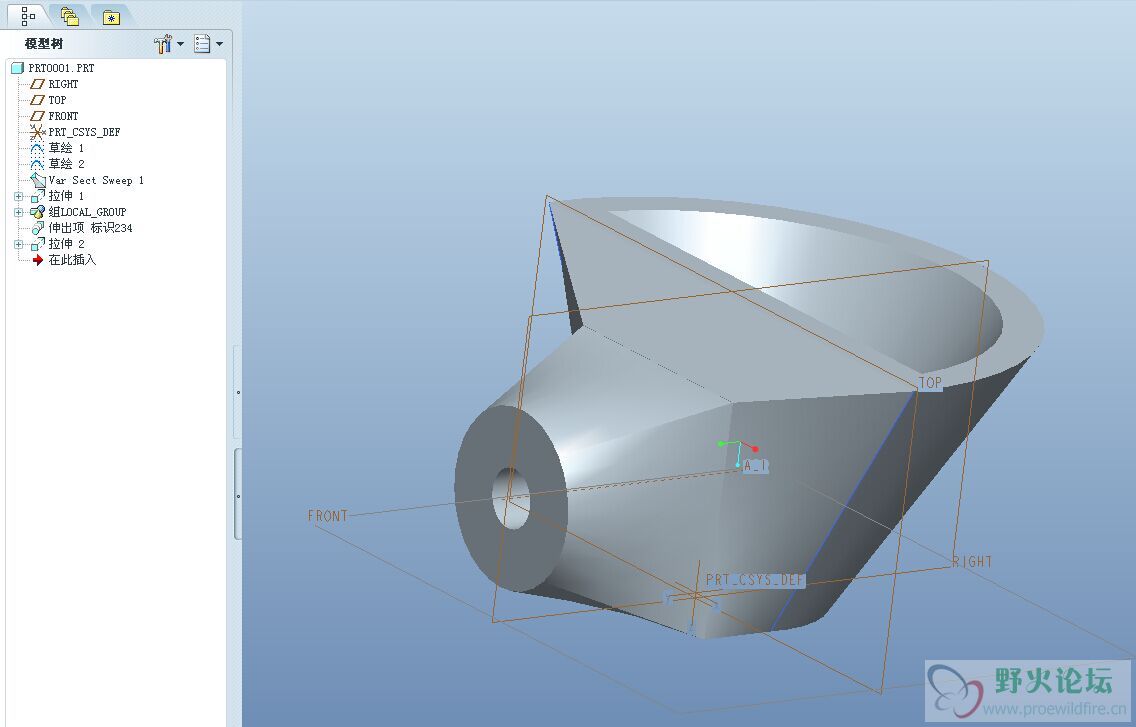Image resolution: width=1136 pixels, height=727 pixels.
Task: Select the FRONT datum plane in tree
Action: click(x=63, y=116)
